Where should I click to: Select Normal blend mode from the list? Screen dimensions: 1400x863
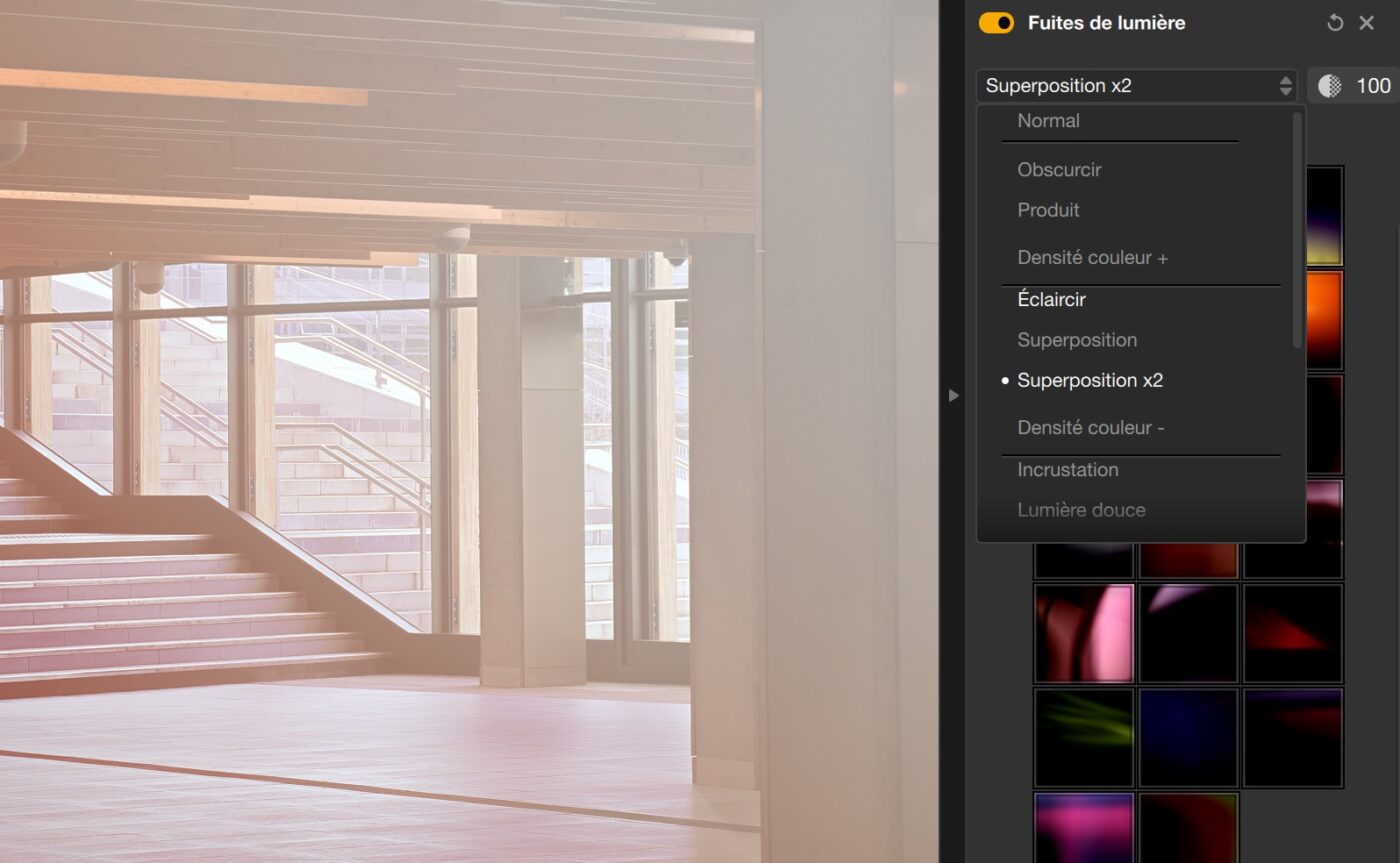[x=1048, y=121]
